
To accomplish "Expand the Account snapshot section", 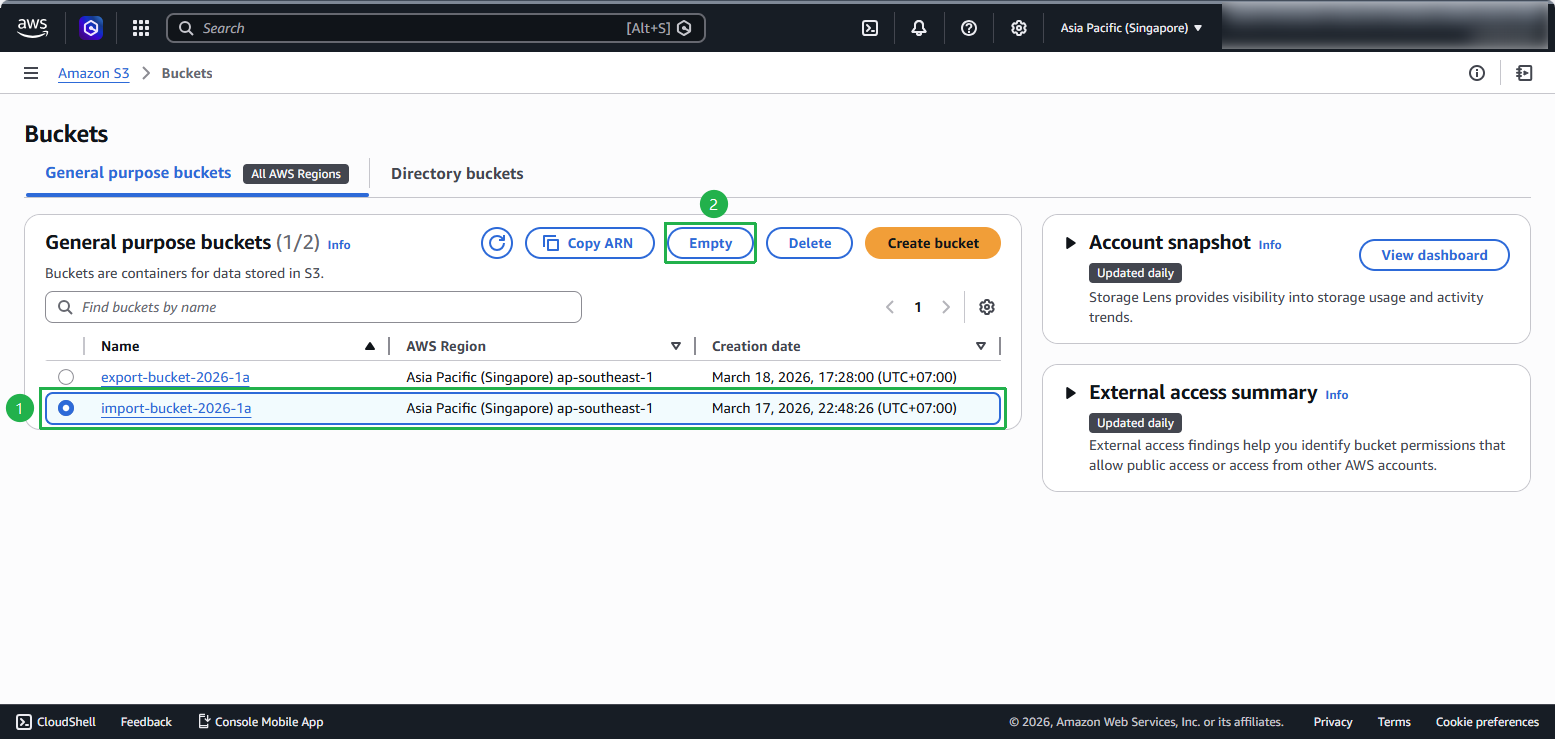I will pos(1071,243).
